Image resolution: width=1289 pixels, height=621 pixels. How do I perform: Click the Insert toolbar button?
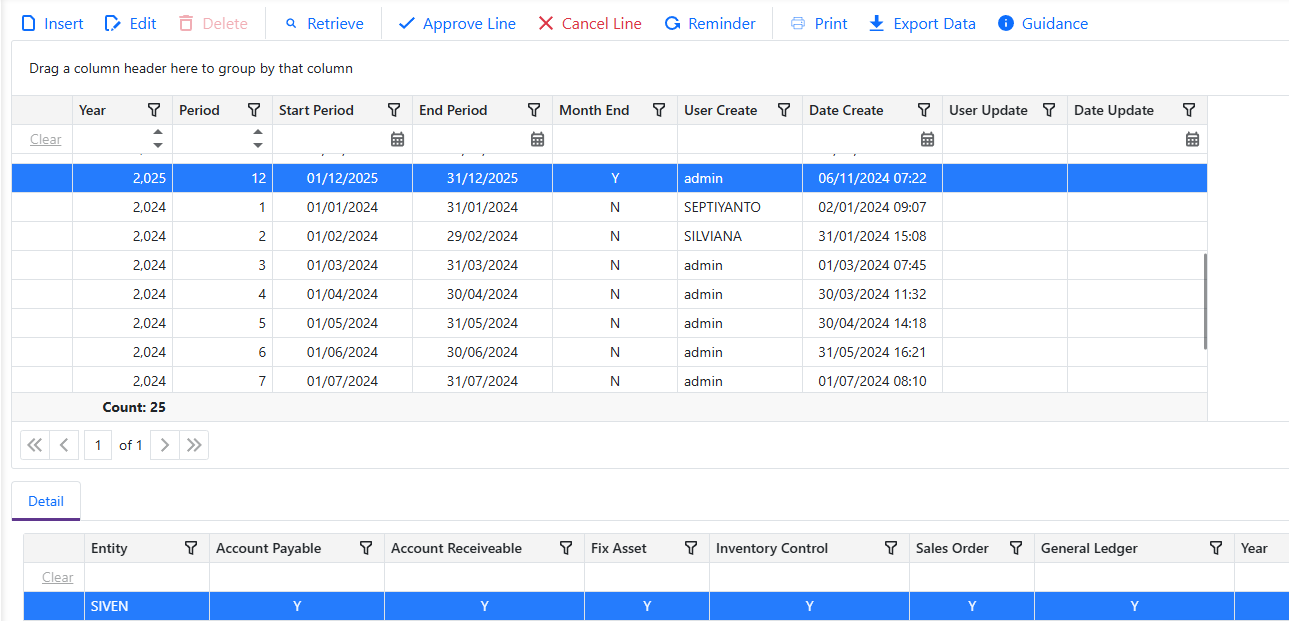(x=52, y=23)
